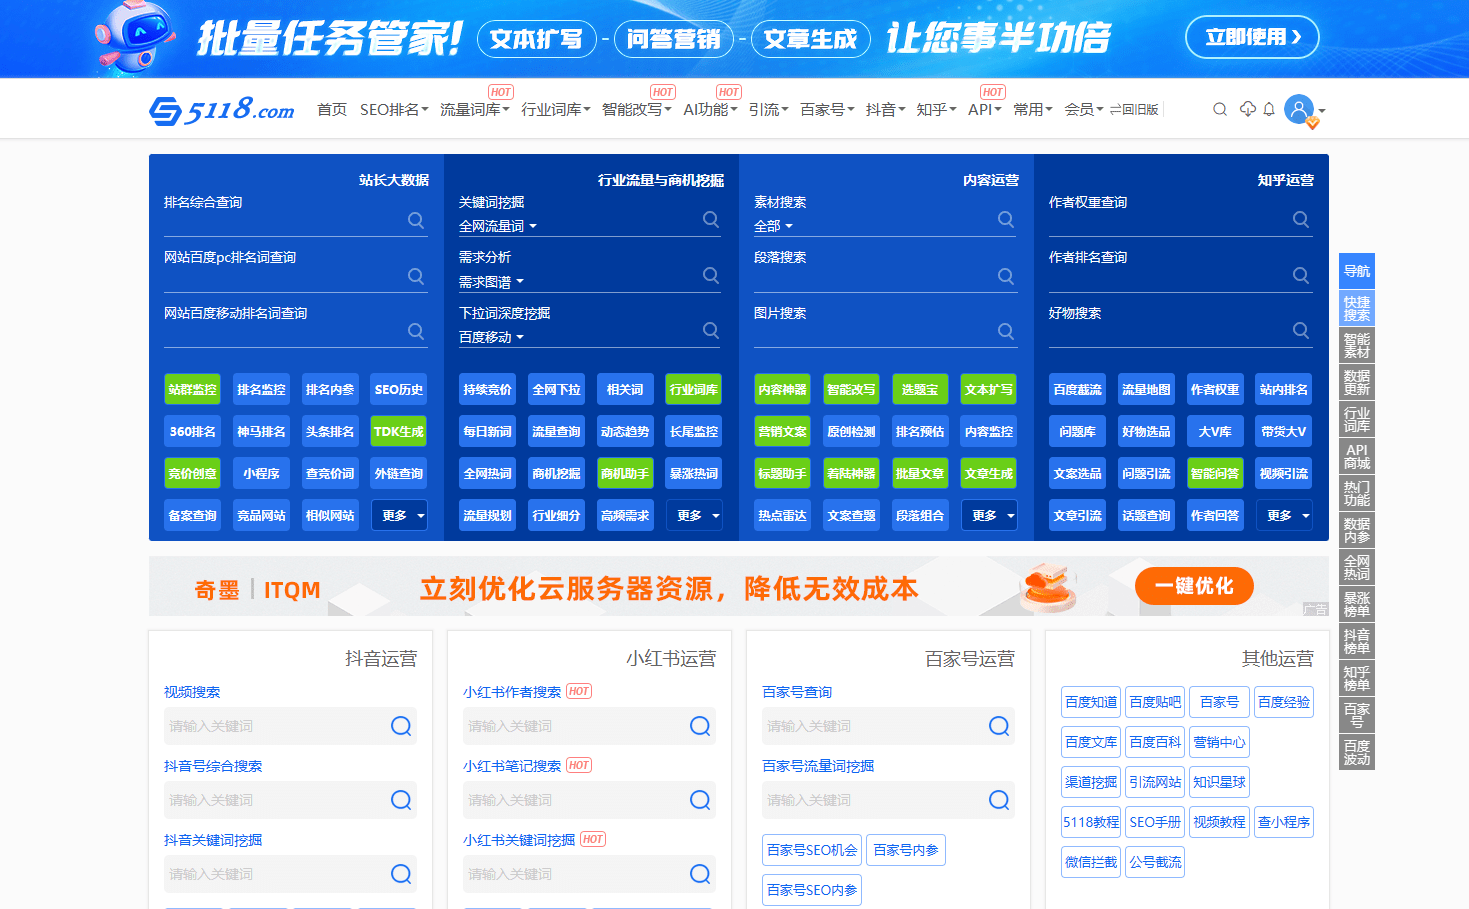
Task: Open the 百度贴吧 link under 其他运营
Action: [x=1155, y=701]
